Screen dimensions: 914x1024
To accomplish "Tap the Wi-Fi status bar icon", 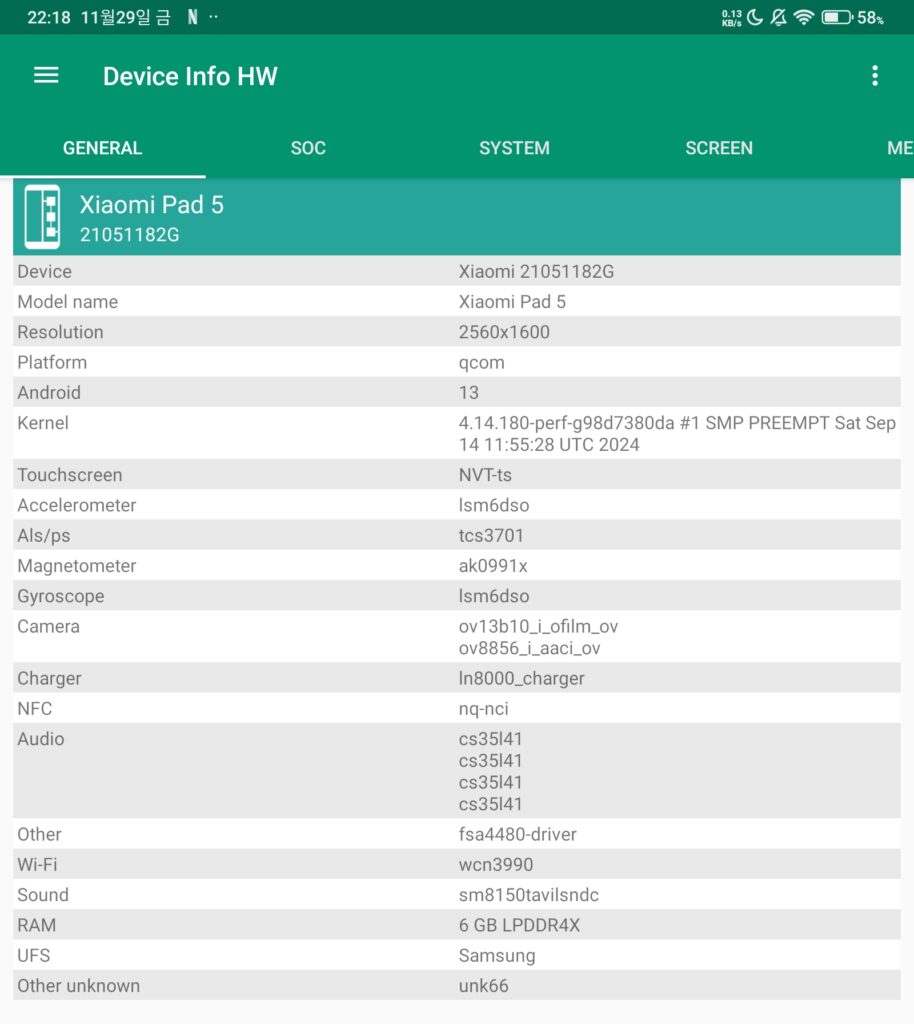I will (x=804, y=17).
